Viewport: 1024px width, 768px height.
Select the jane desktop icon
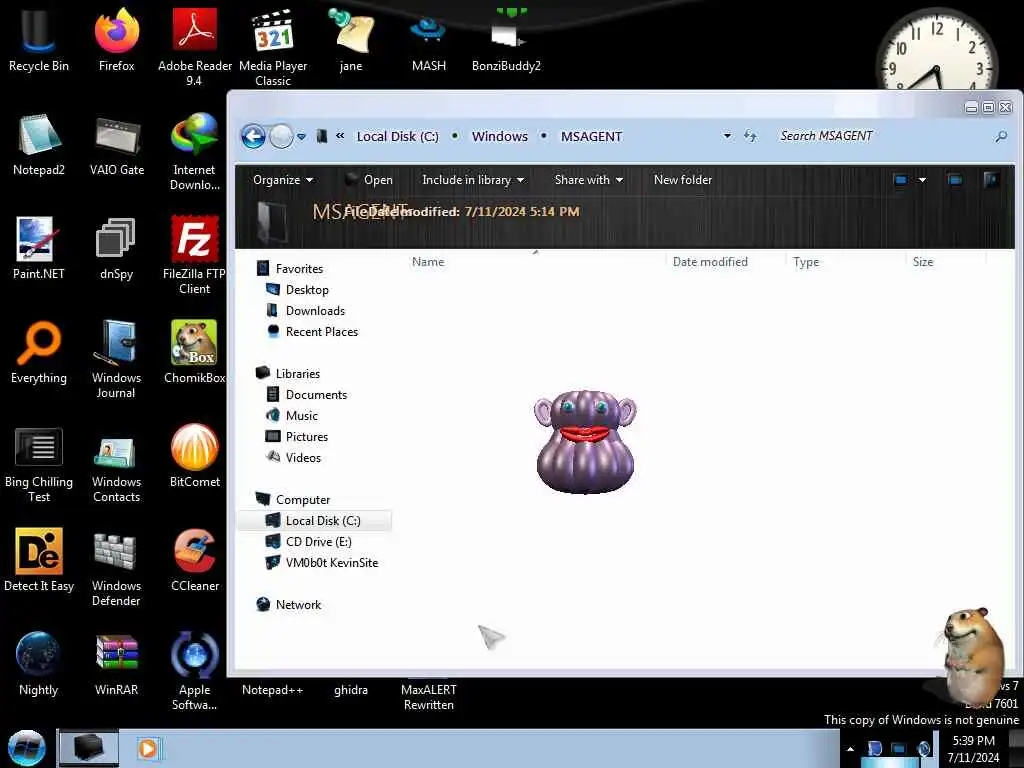(351, 40)
